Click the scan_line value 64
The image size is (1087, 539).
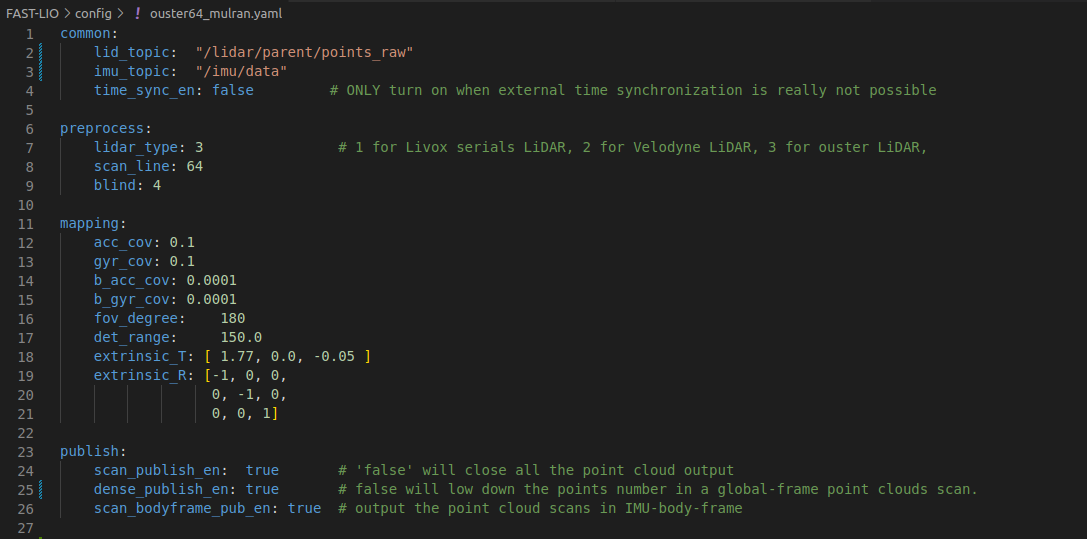click(x=194, y=166)
